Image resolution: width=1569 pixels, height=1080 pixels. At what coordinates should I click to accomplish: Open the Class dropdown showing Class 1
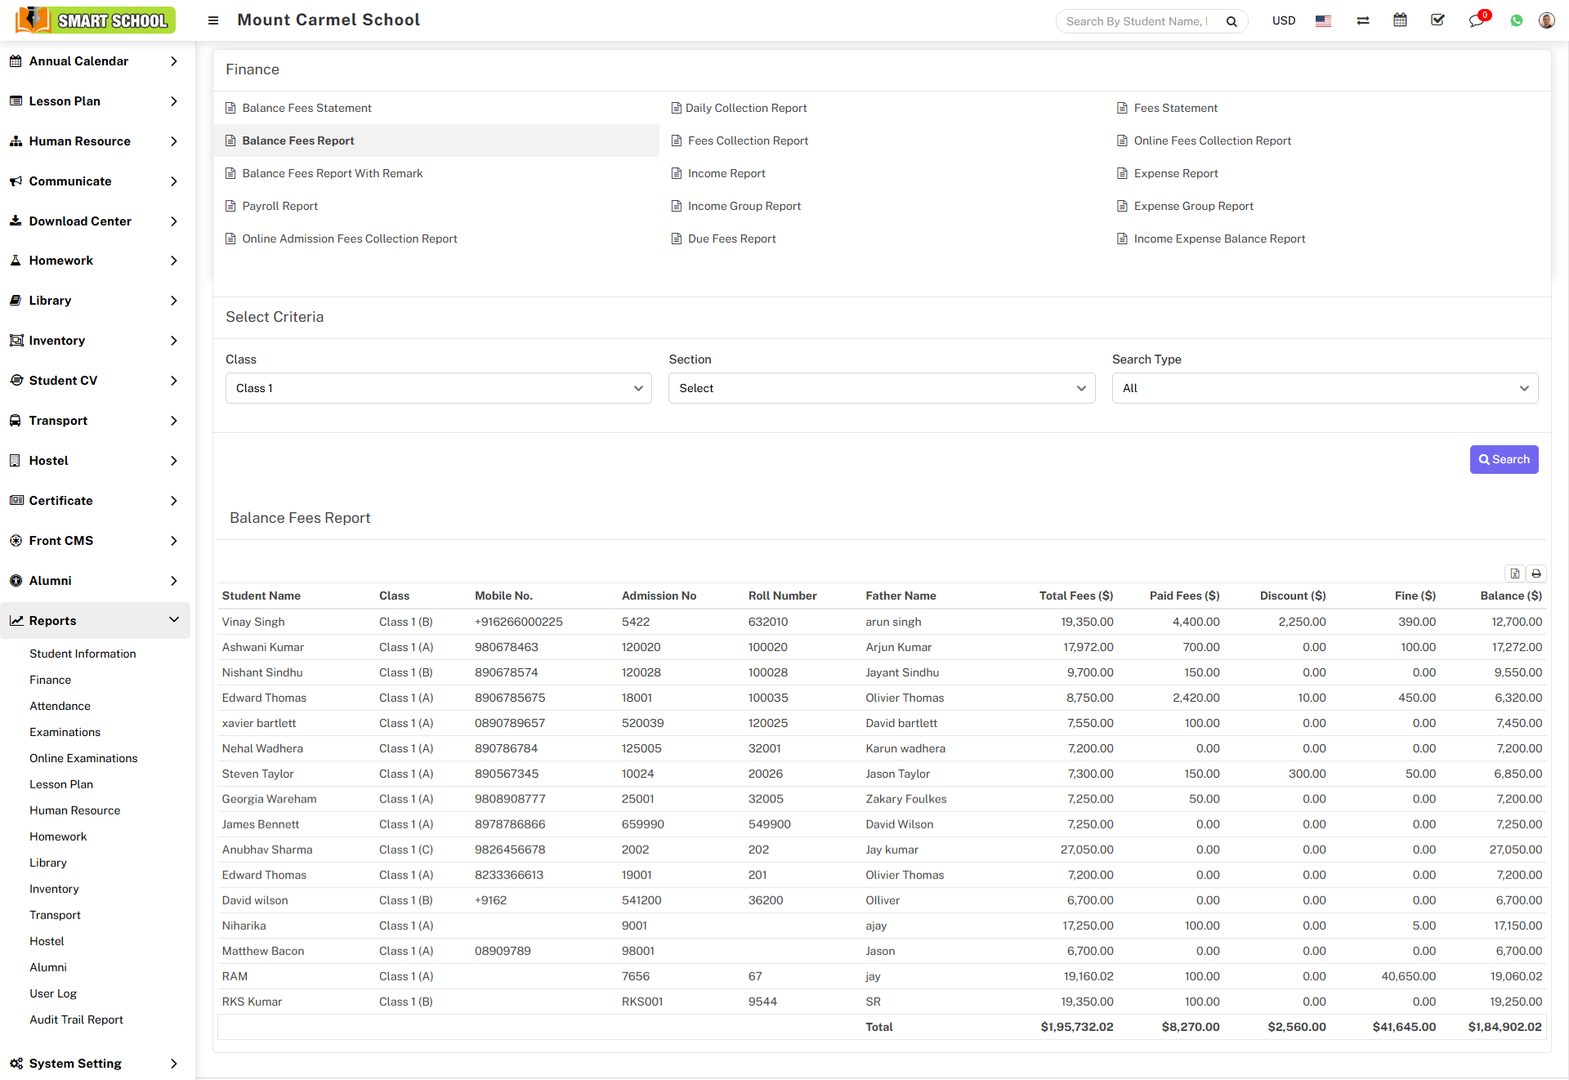438,388
